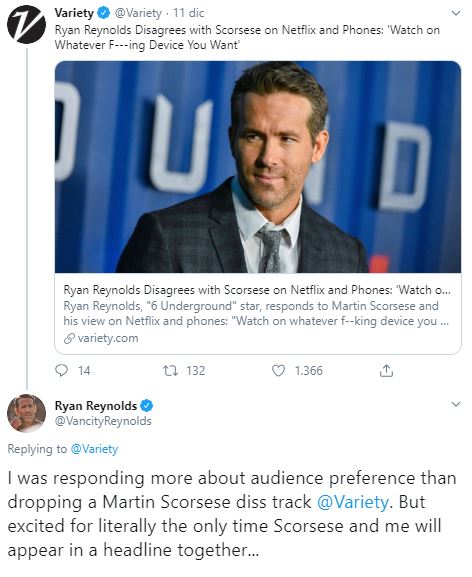Expand the Variety tweet options chevron

coord(456,14)
